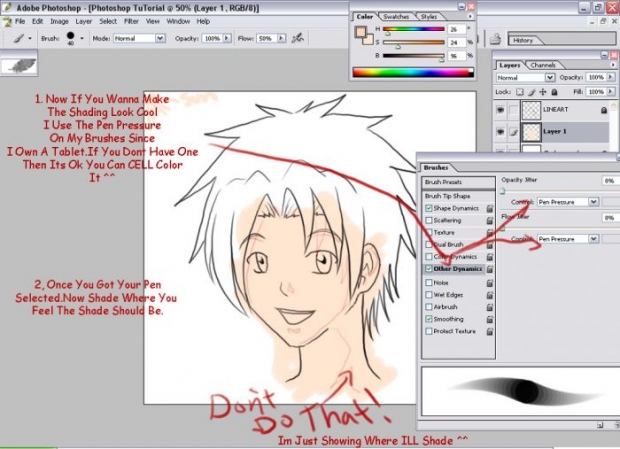
Task: Open the Brush tool preset picker
Action: tap(22, 38)
